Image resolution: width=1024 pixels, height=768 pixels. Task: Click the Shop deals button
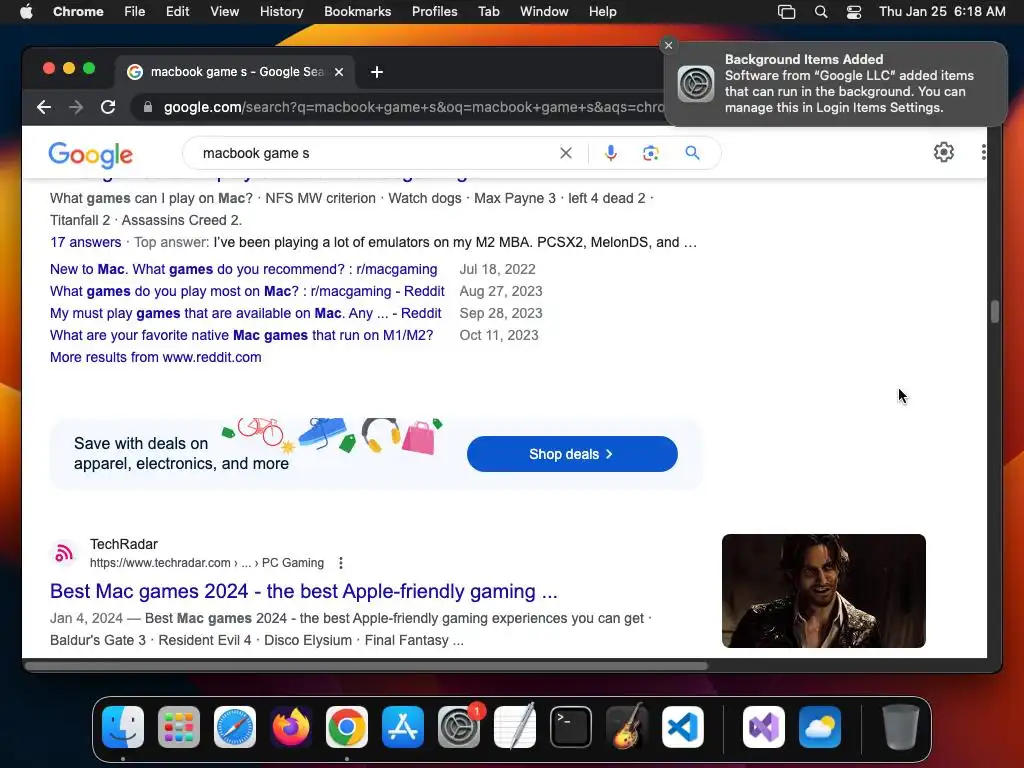tap(572, 454)
